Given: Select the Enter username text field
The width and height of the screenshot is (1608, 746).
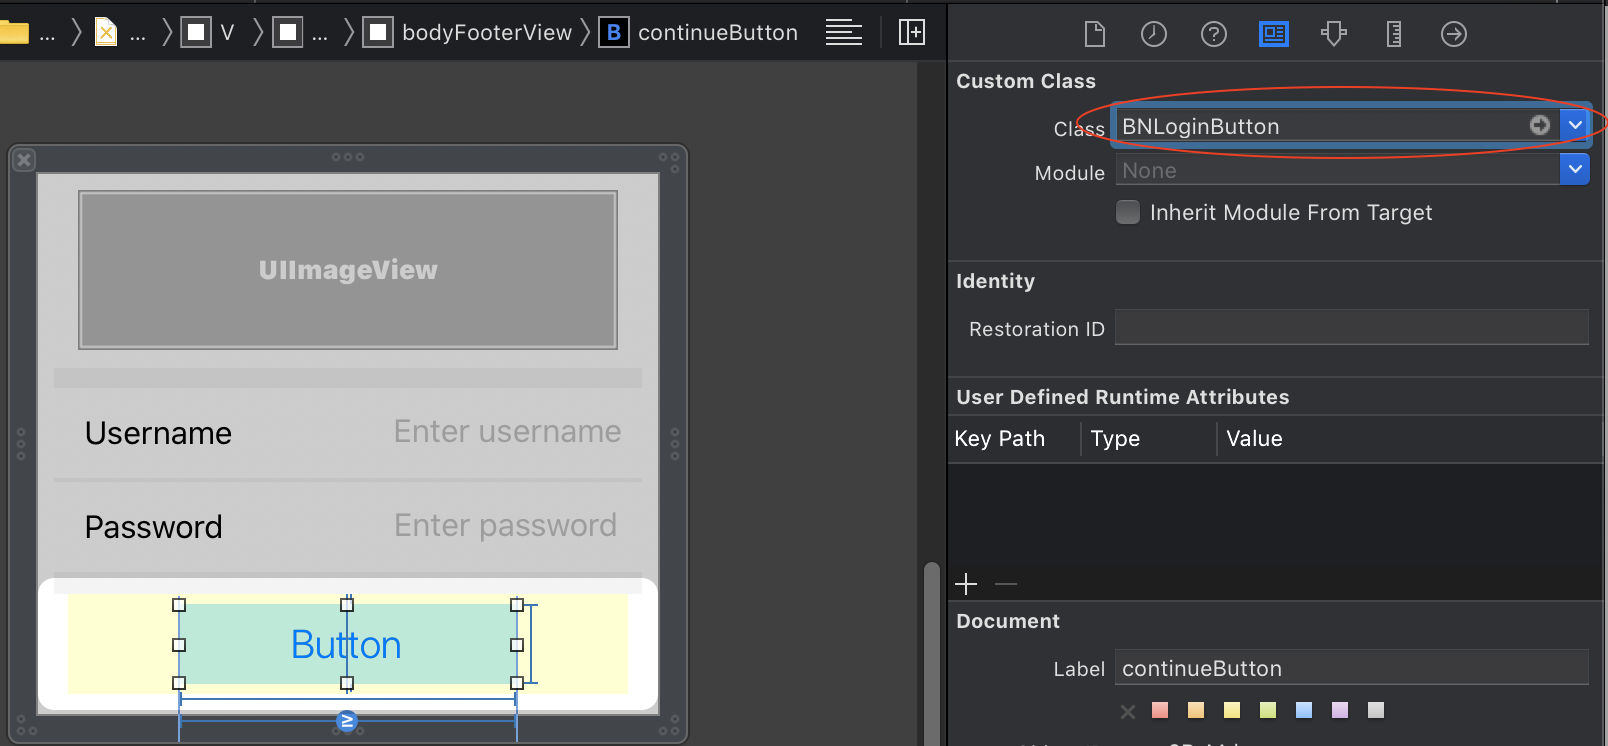Looking at the screenshot, I should coord(507,432).
